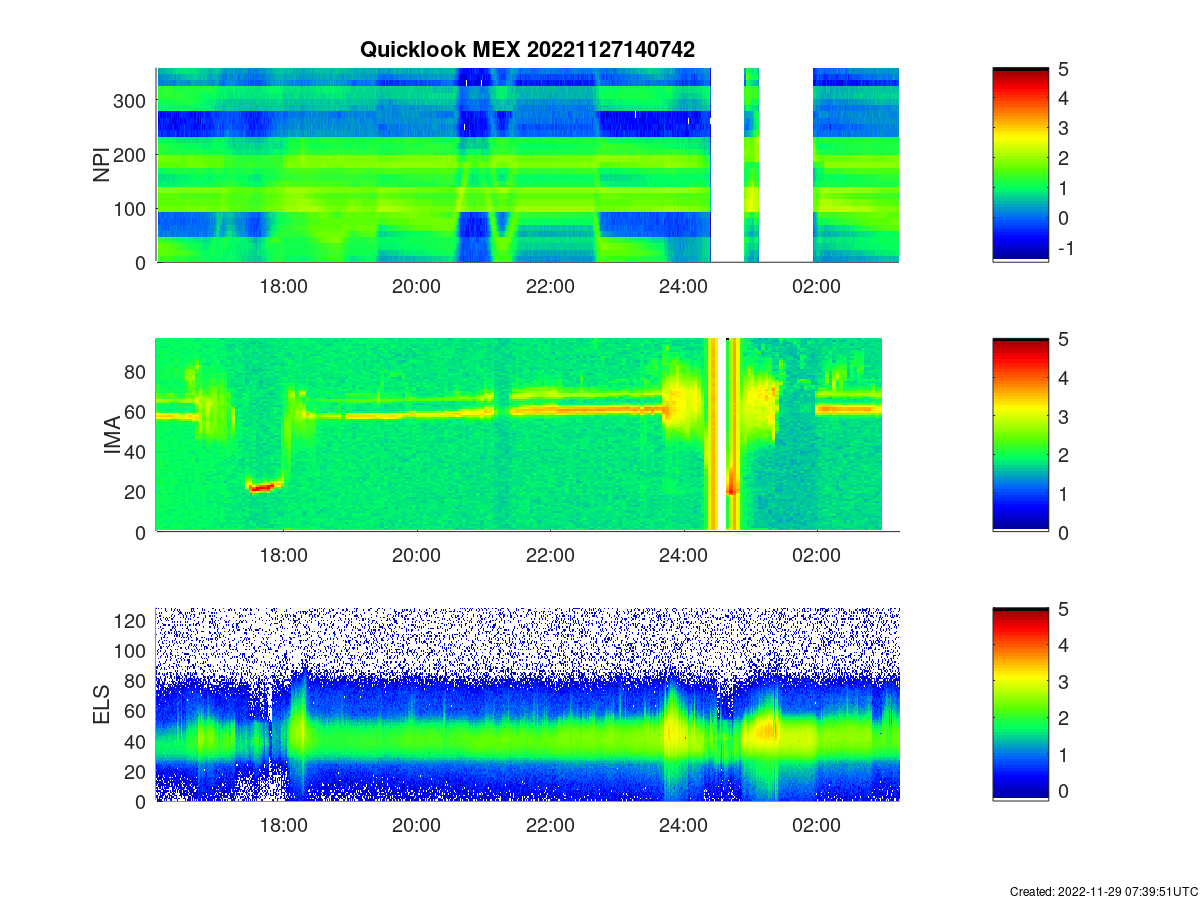This screenshot has width=1200, height=900.
Task: Click the 22:00 tick label under the IMA plot
Action: click(x=550, y=557)
